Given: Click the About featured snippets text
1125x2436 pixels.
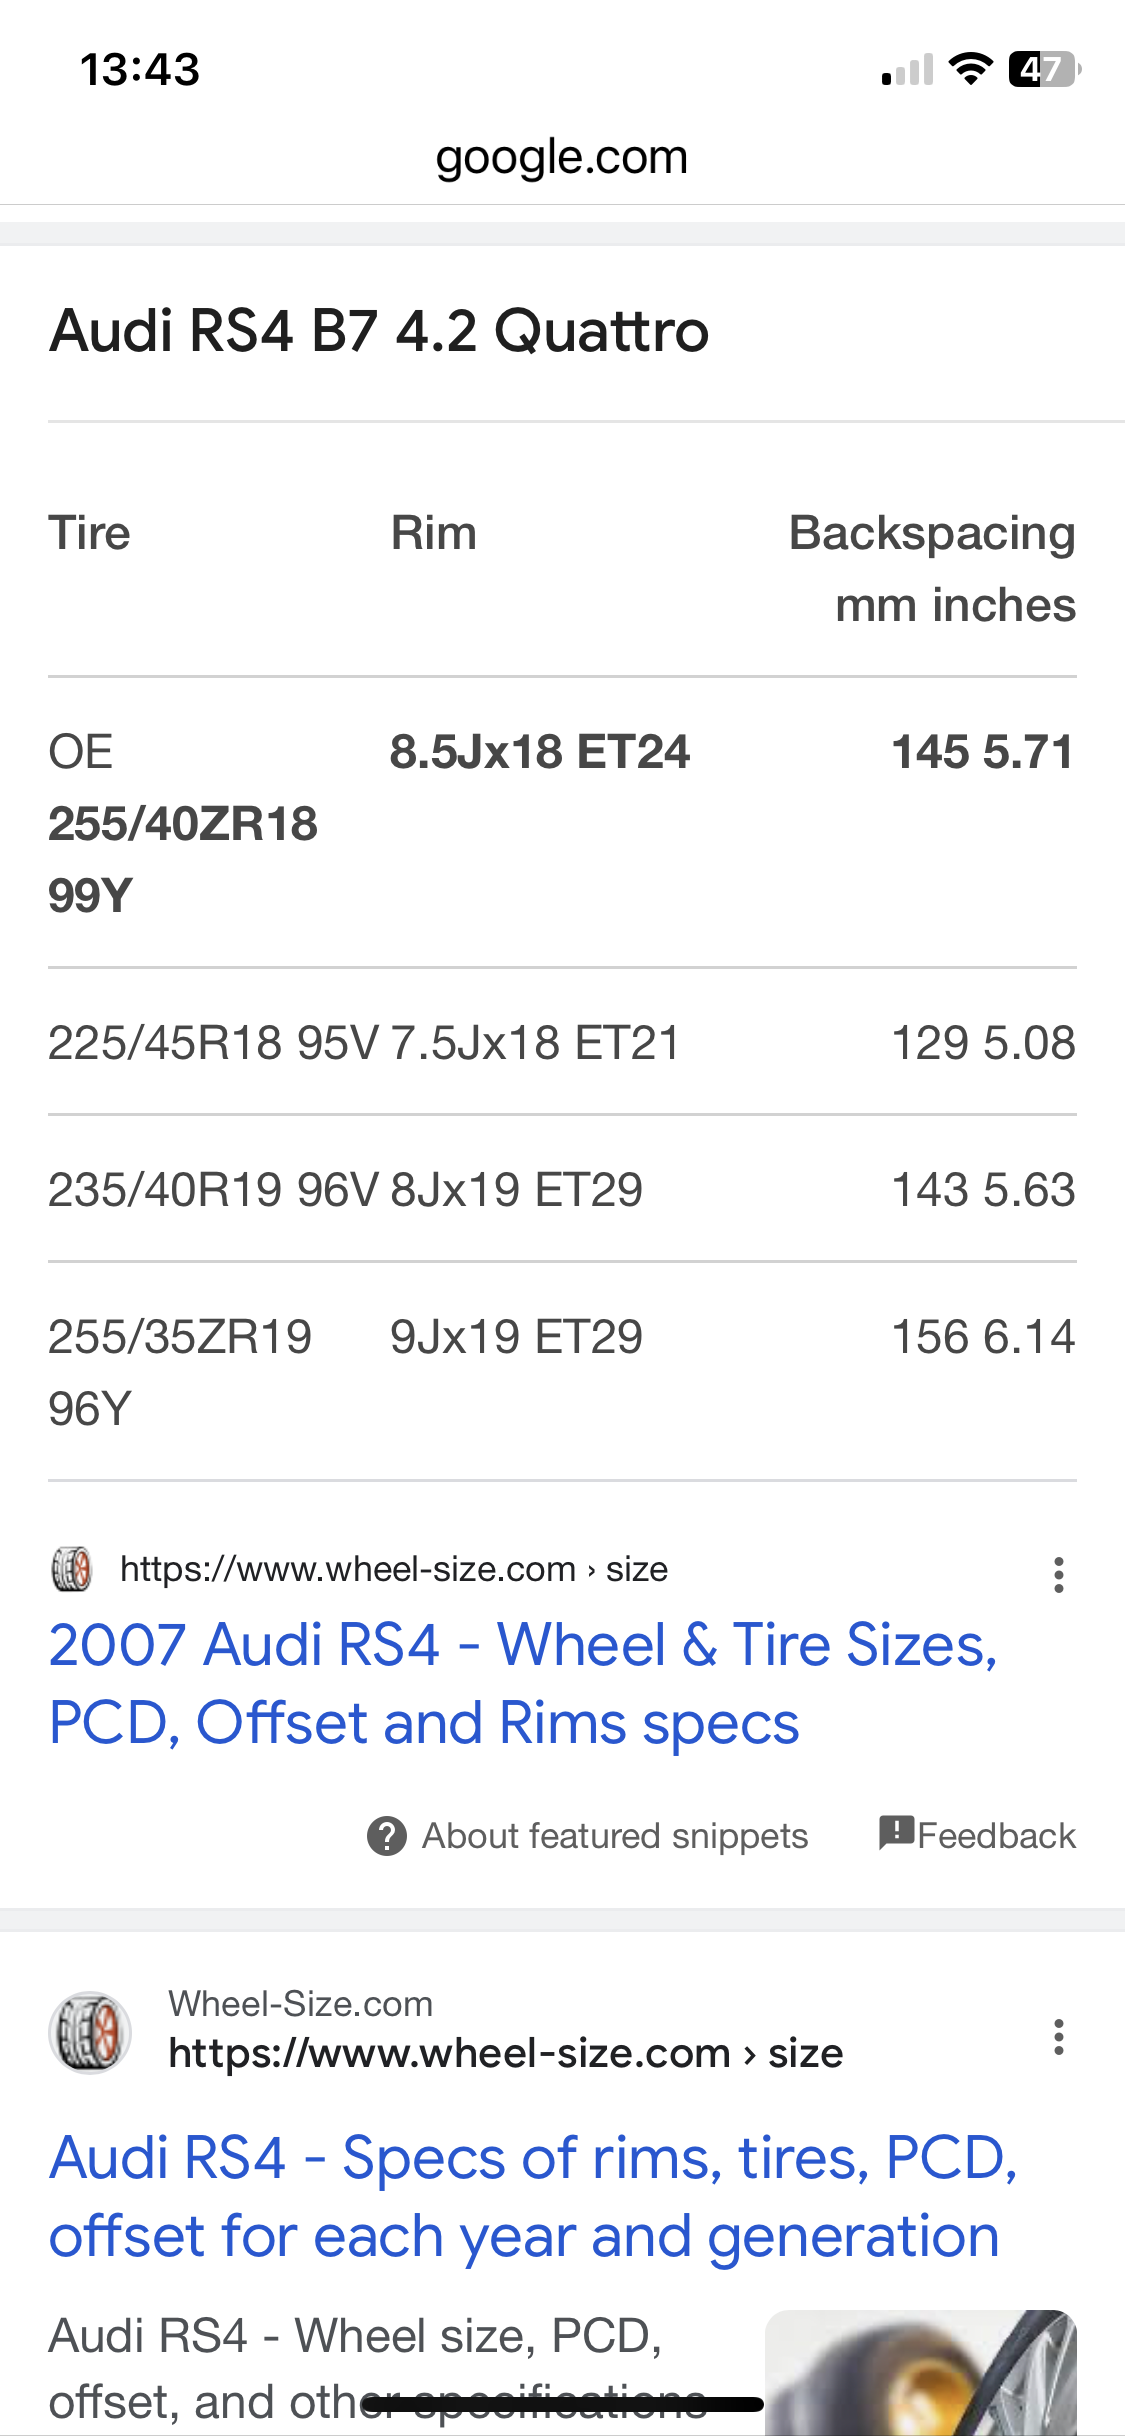Looking at the screenshot, I should [614, 1836].
